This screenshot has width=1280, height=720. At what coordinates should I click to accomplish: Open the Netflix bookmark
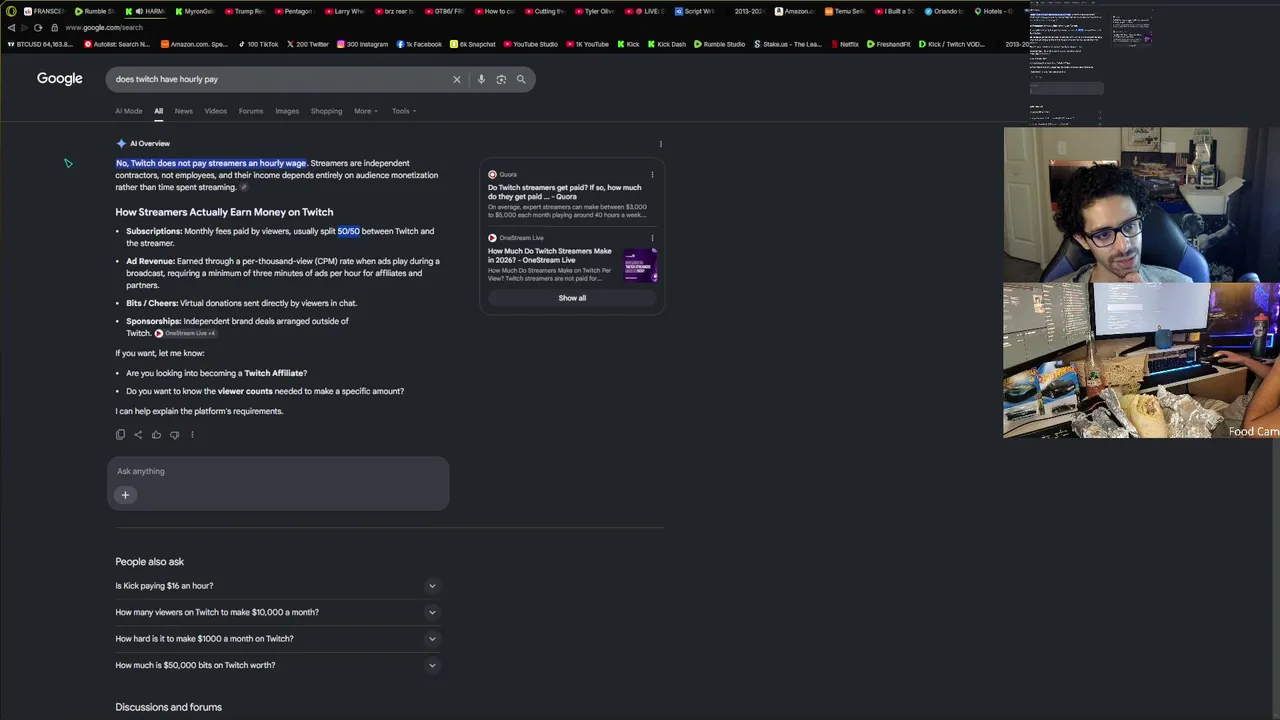click(844, 44)
